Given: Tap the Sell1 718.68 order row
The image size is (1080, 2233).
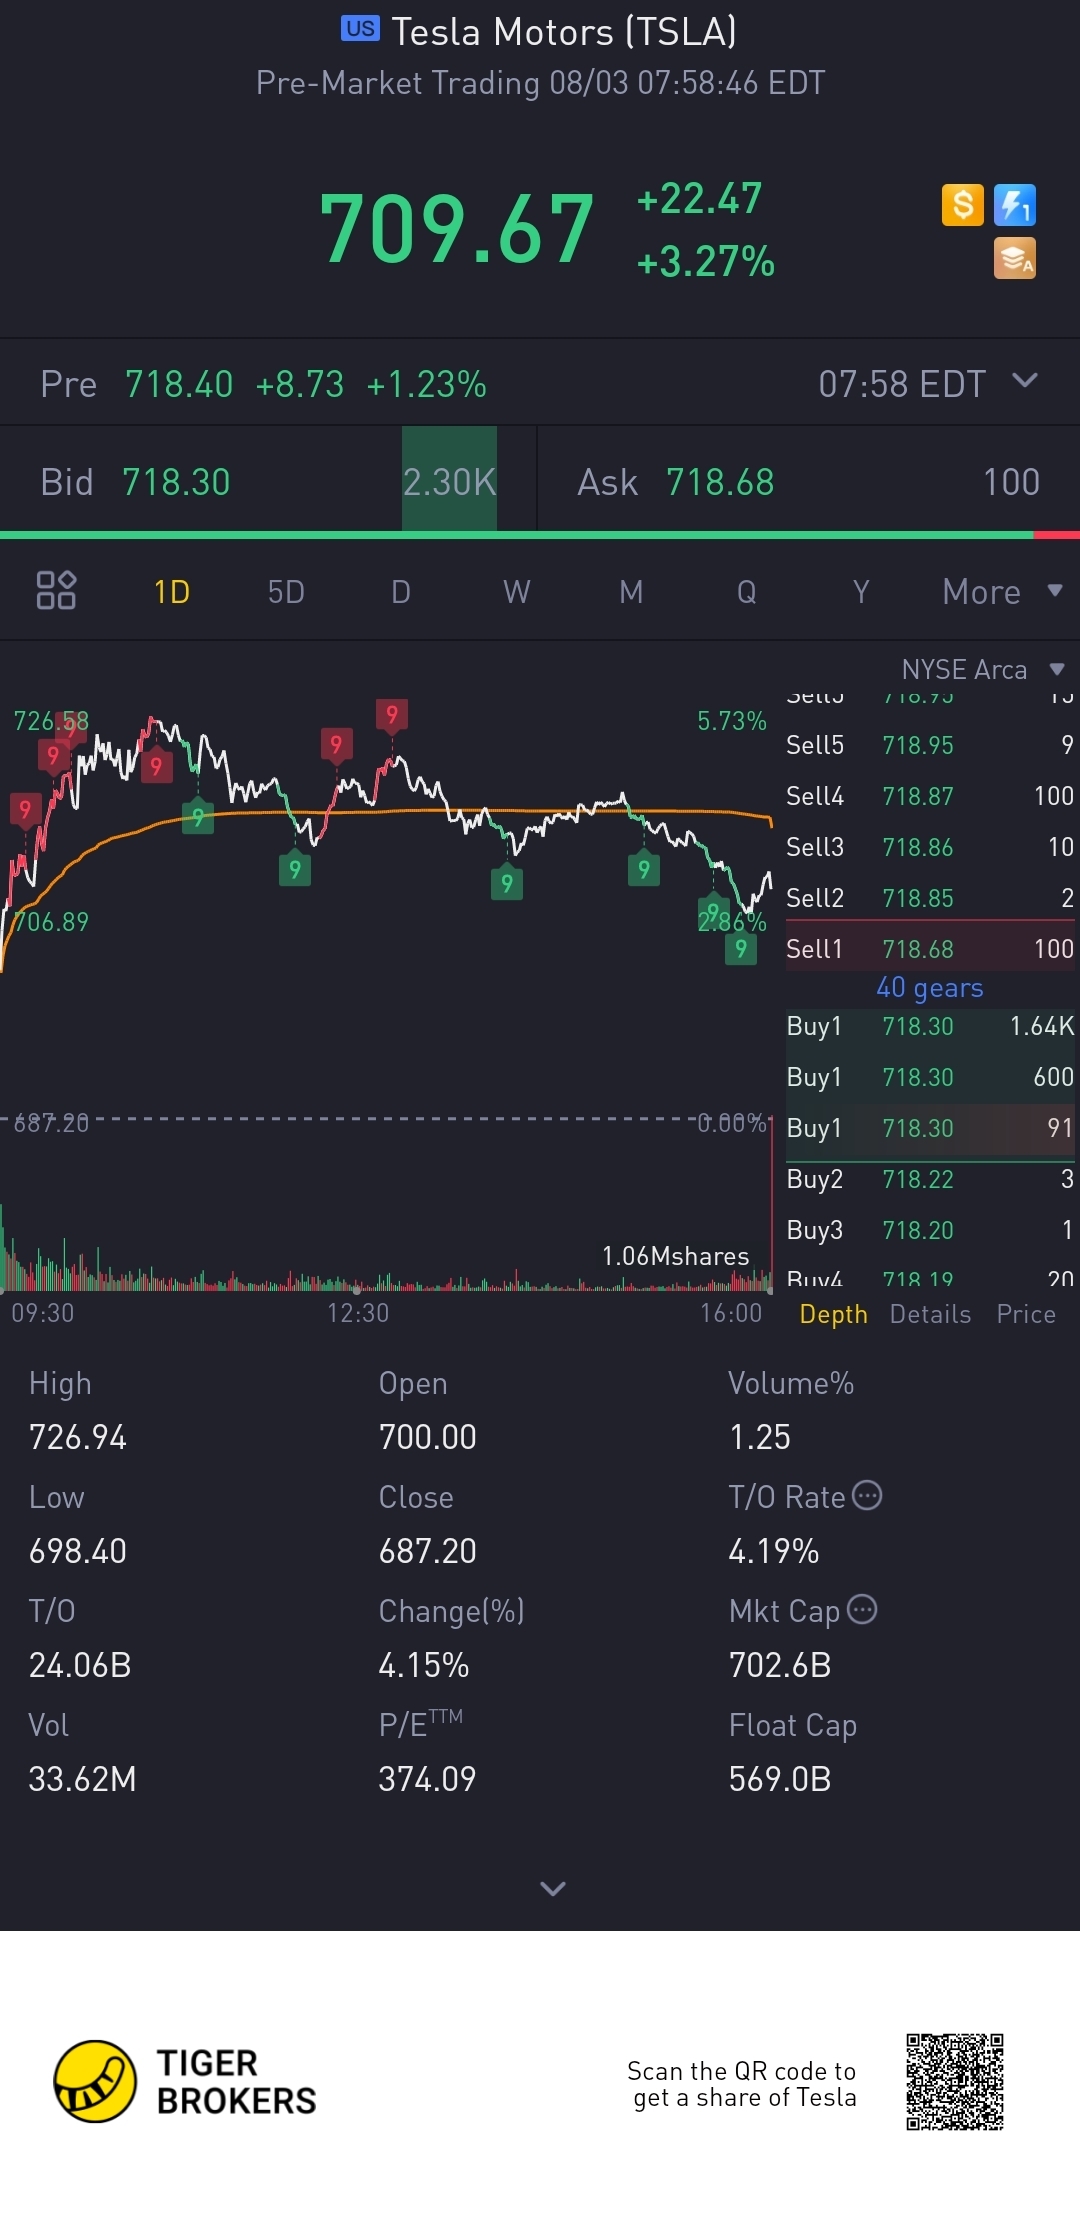Looking at the screenshot, I should (x=930, y=948).
